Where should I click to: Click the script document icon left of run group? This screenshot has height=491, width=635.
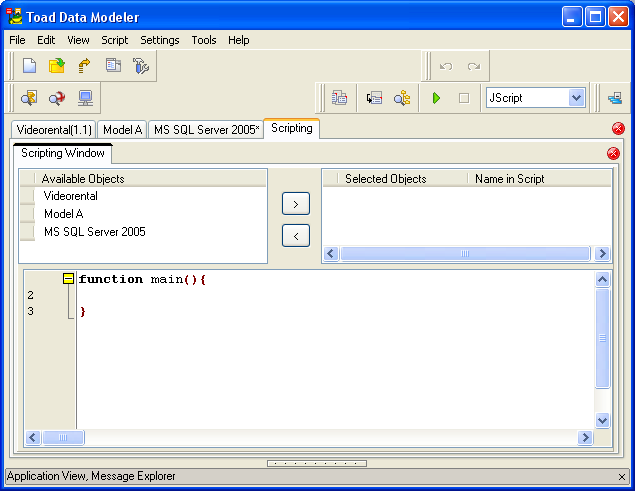coord(339,98)
